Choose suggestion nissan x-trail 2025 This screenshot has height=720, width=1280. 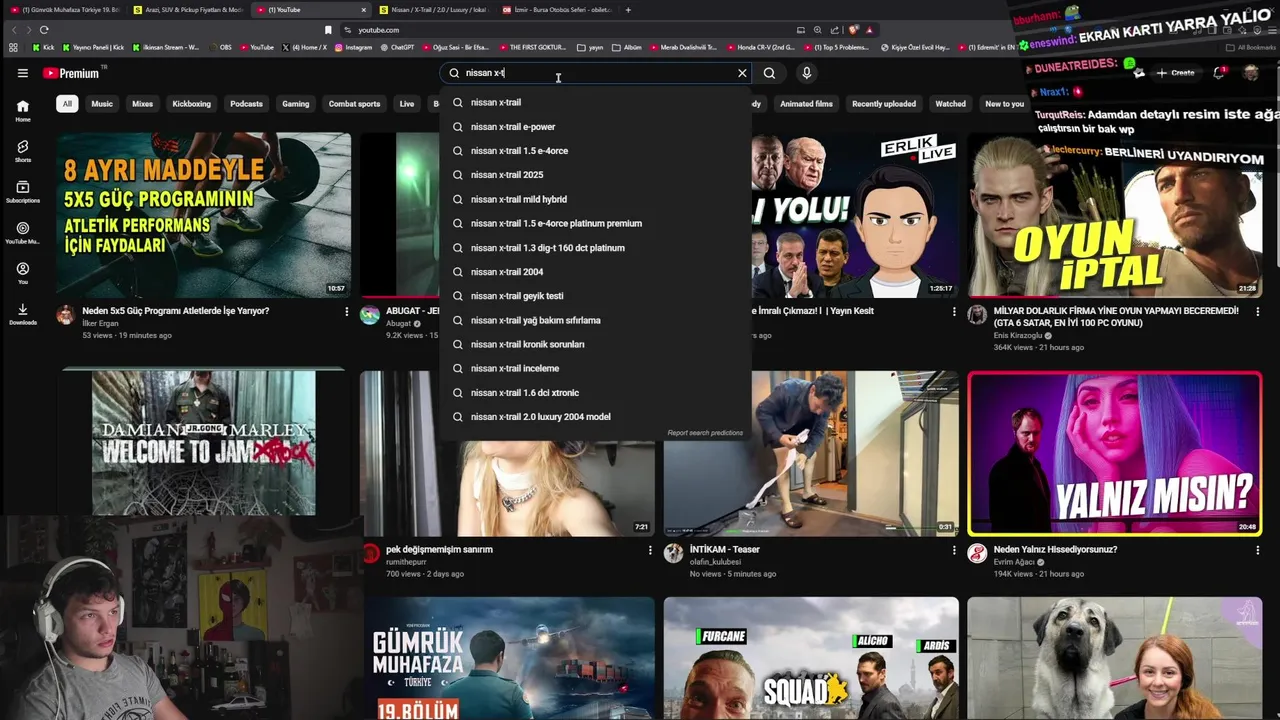coord(595,175)
